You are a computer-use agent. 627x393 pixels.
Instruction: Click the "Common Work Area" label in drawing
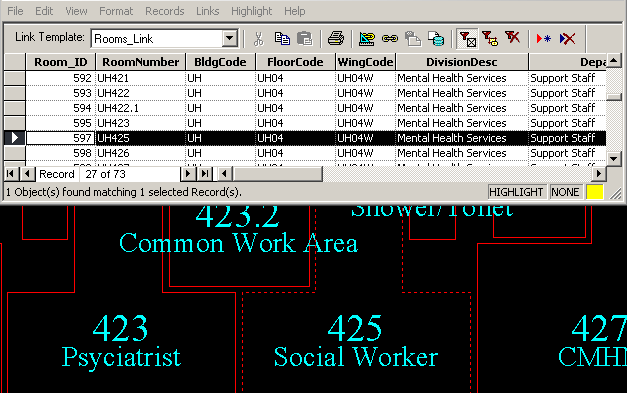coord(238,243)
